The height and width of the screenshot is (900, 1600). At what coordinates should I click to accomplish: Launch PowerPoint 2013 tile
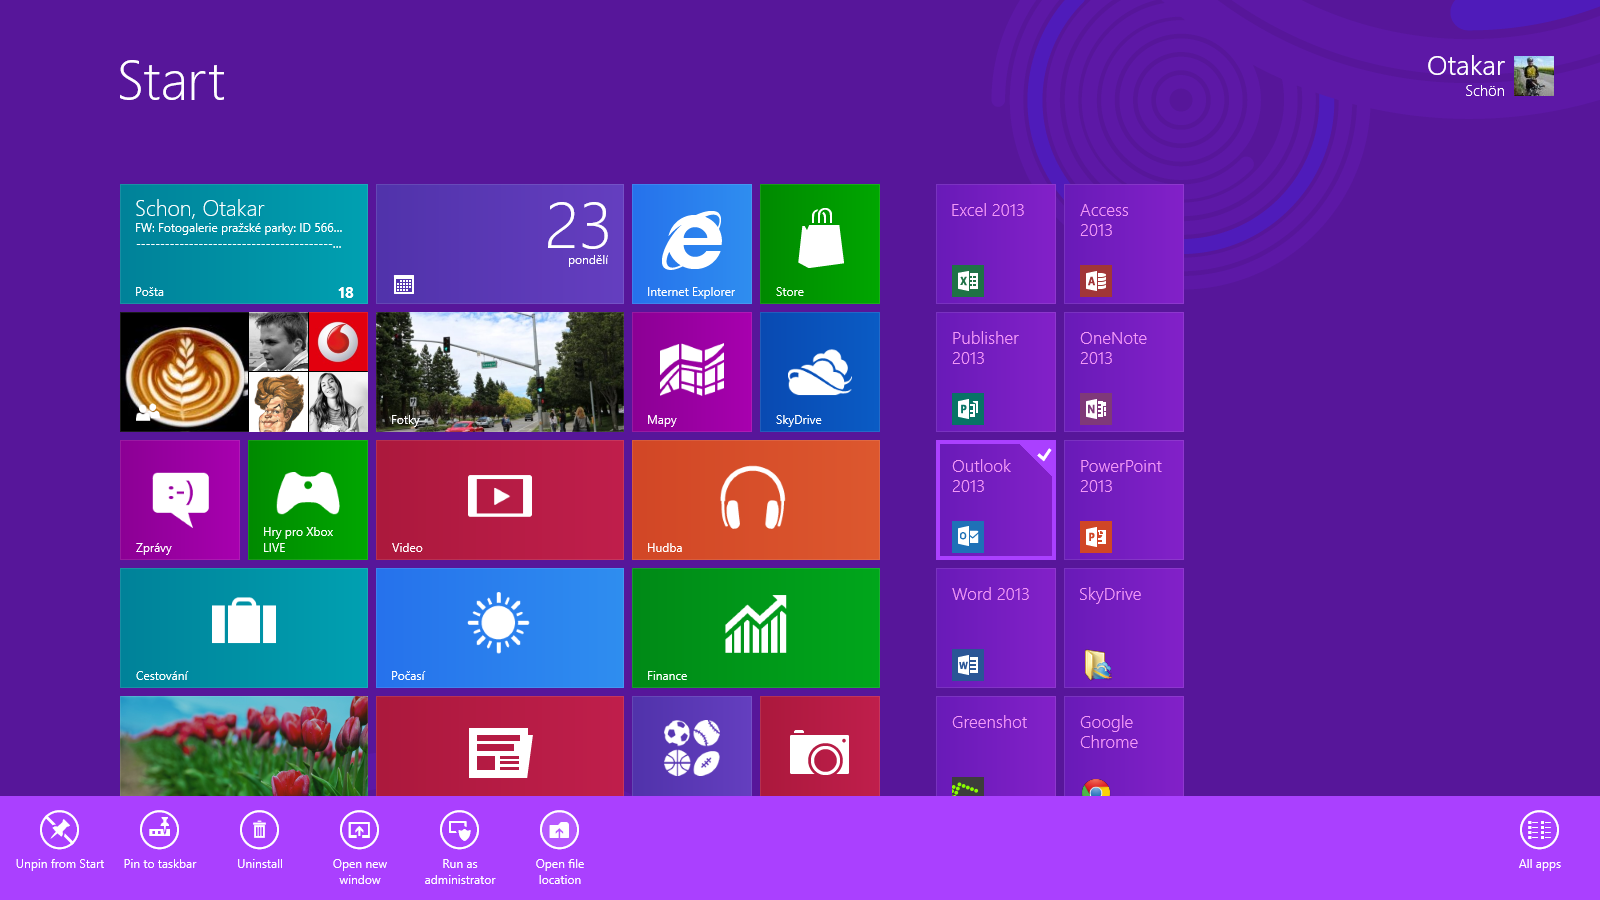[1124, 500]
